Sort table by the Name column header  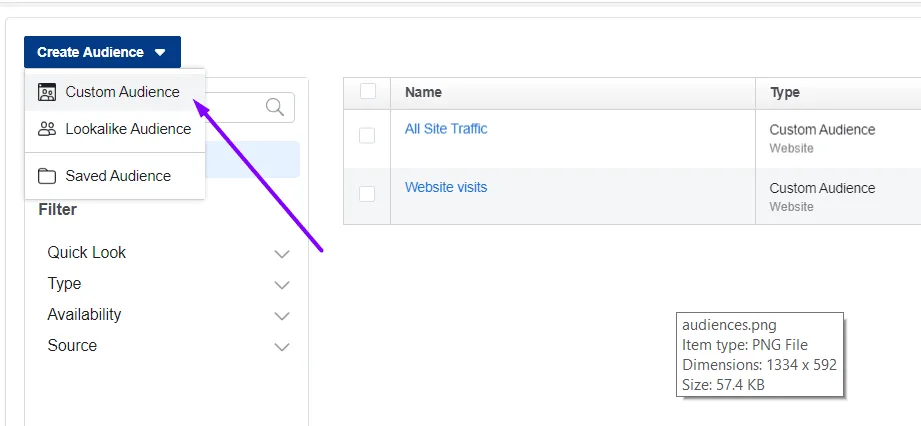[x=423, y=92]
